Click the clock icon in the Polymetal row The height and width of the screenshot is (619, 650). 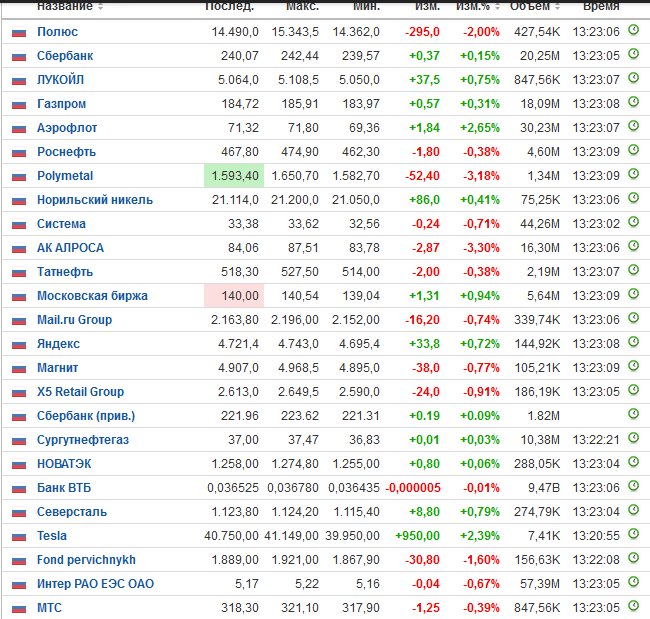click(633, 174)
